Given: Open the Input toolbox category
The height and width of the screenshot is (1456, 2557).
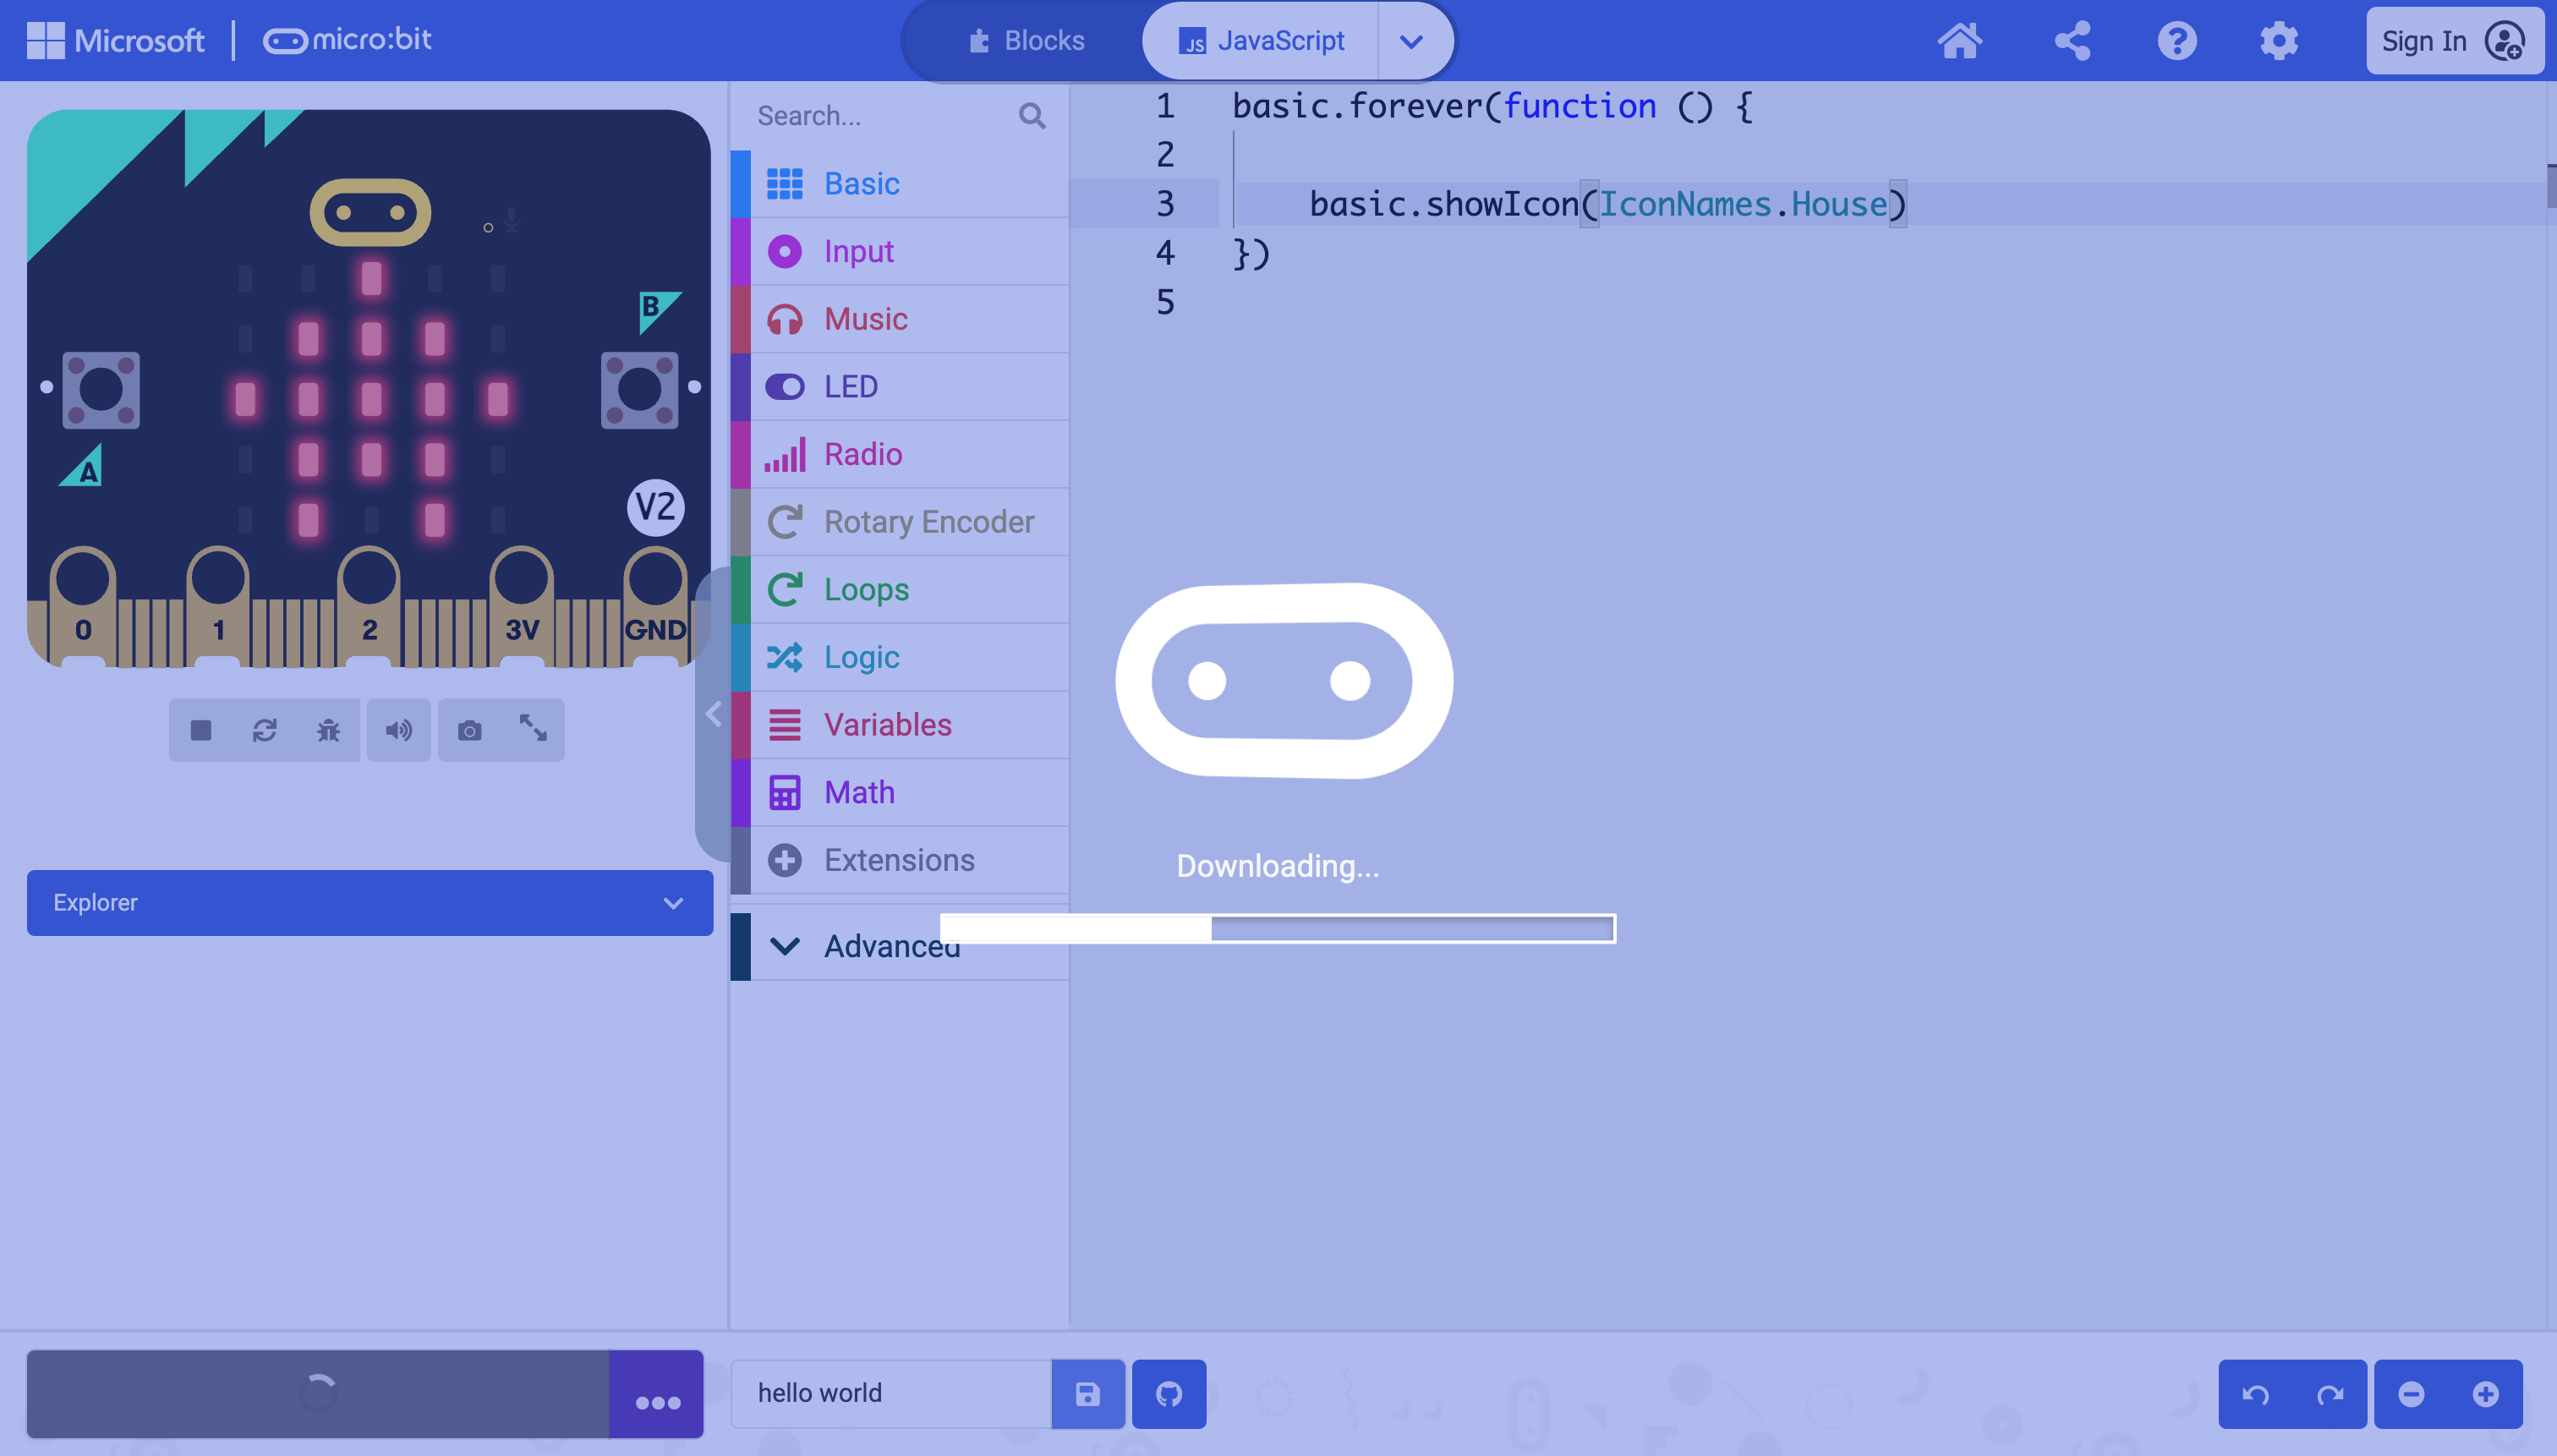Looking at the screenshot, I should 900,251.
